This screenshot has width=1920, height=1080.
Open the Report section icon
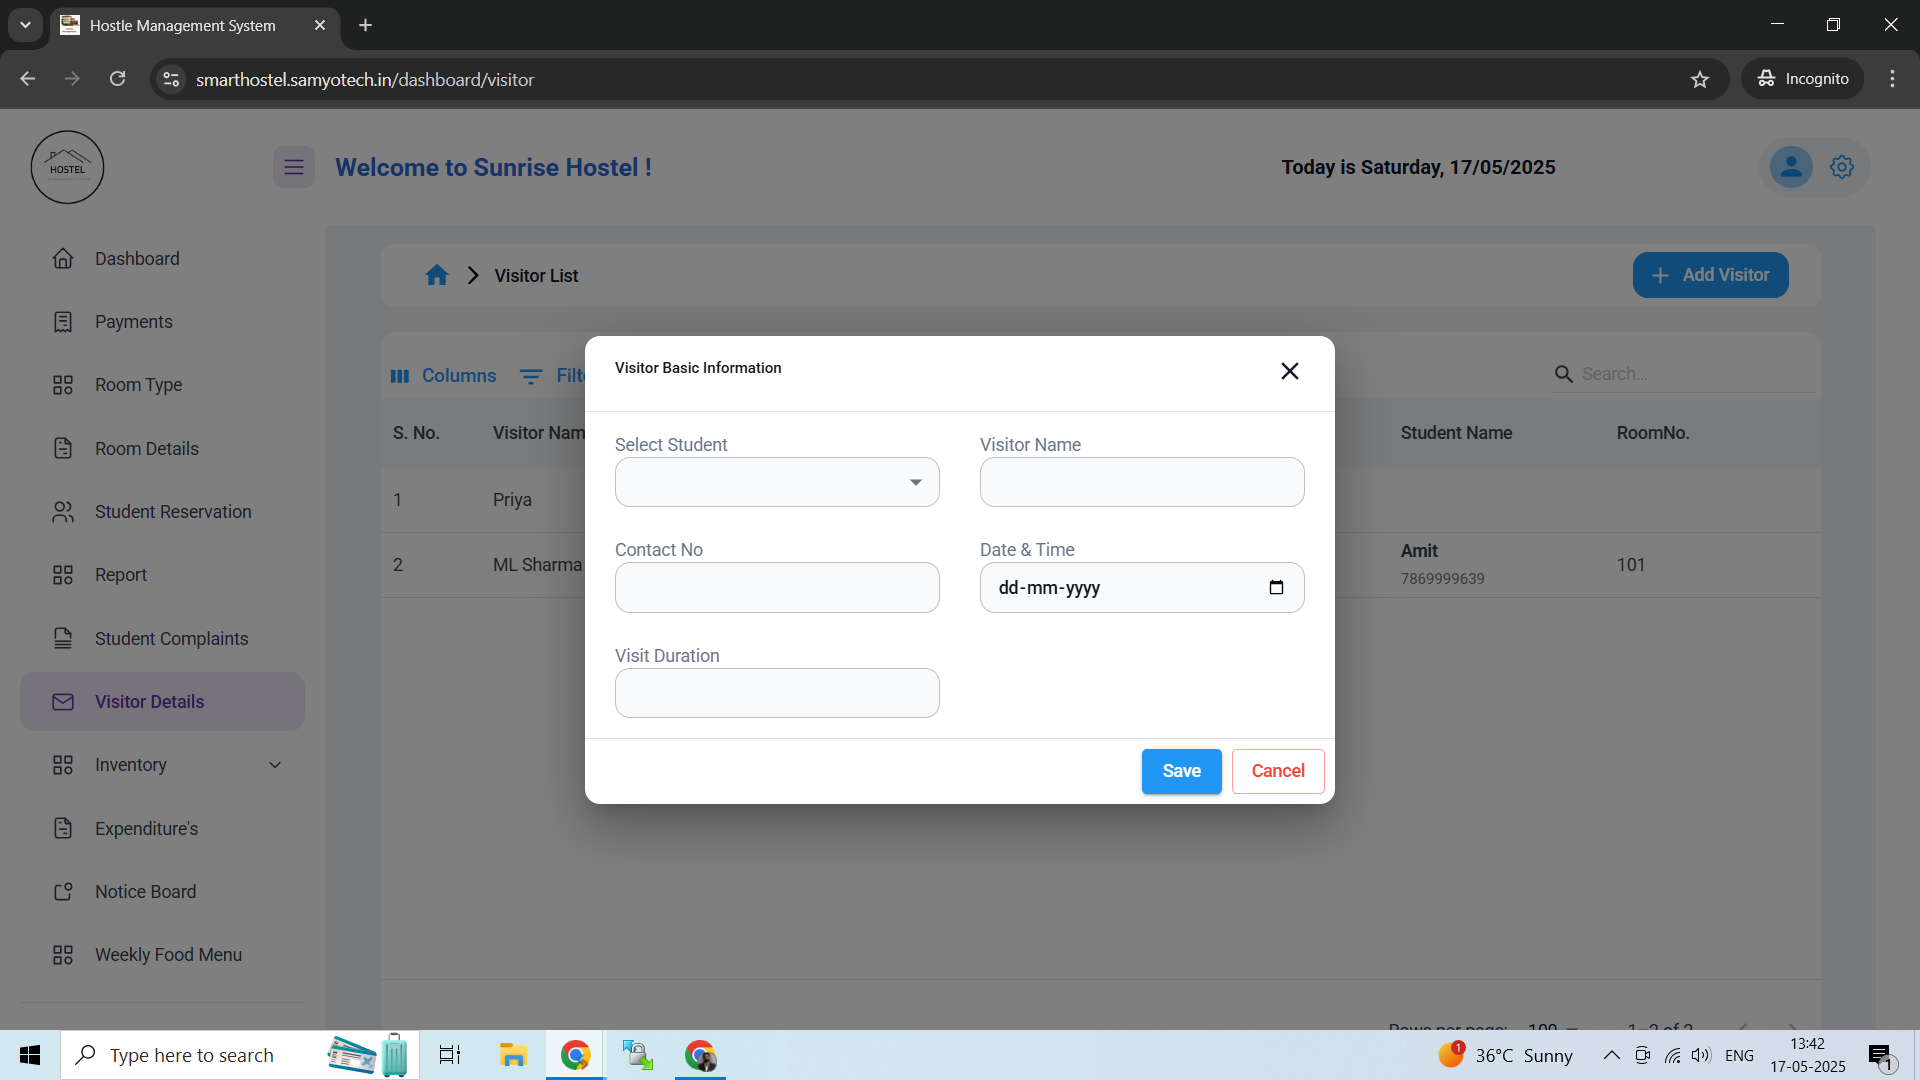click(x=63, y=575)
